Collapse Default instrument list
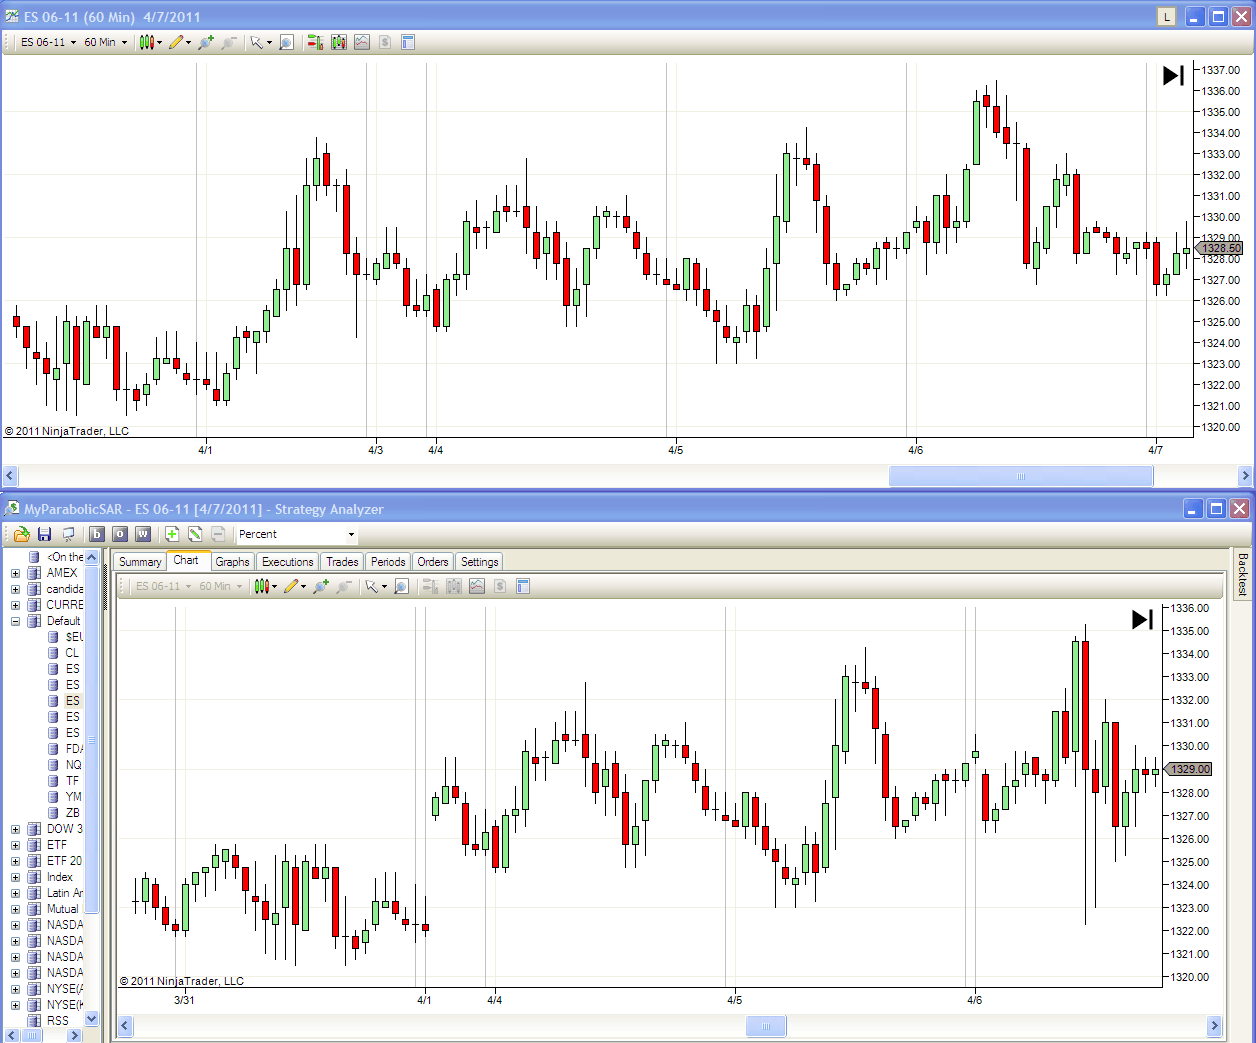The image size is (1256, 1043). click(15, 621)
